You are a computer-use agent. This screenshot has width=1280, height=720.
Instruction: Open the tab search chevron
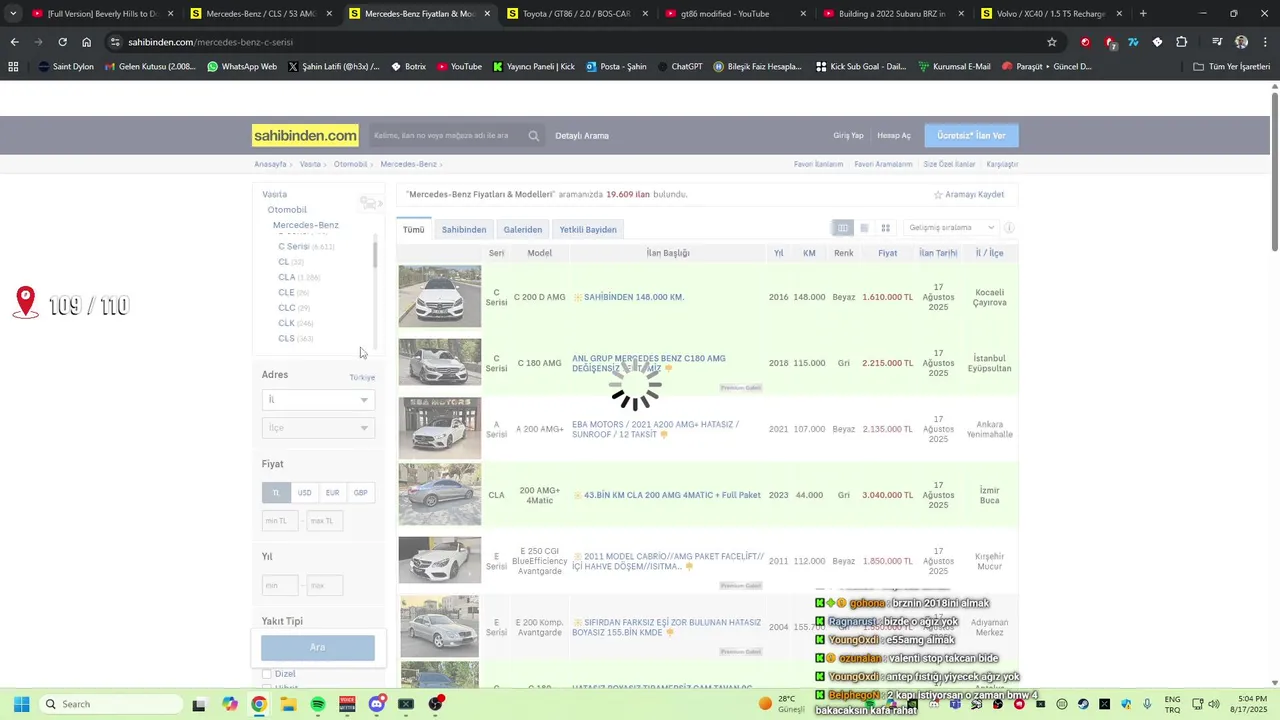pos(12,14)
